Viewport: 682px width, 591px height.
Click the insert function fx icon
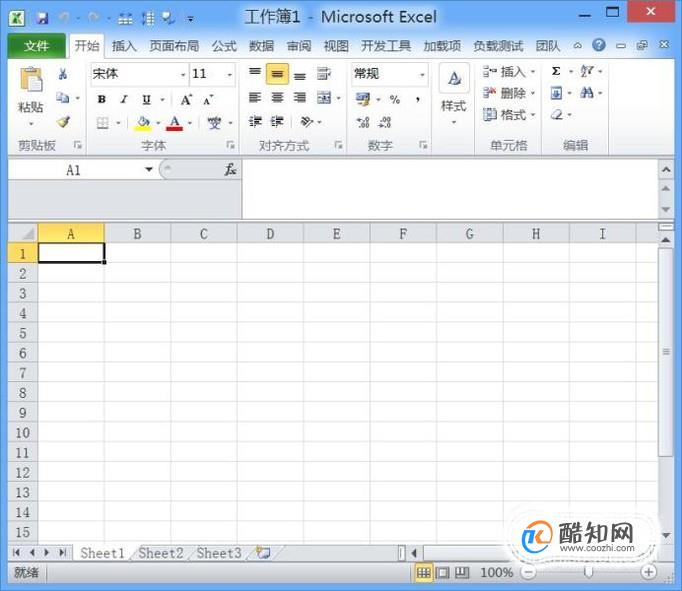(x=230, y=170)
